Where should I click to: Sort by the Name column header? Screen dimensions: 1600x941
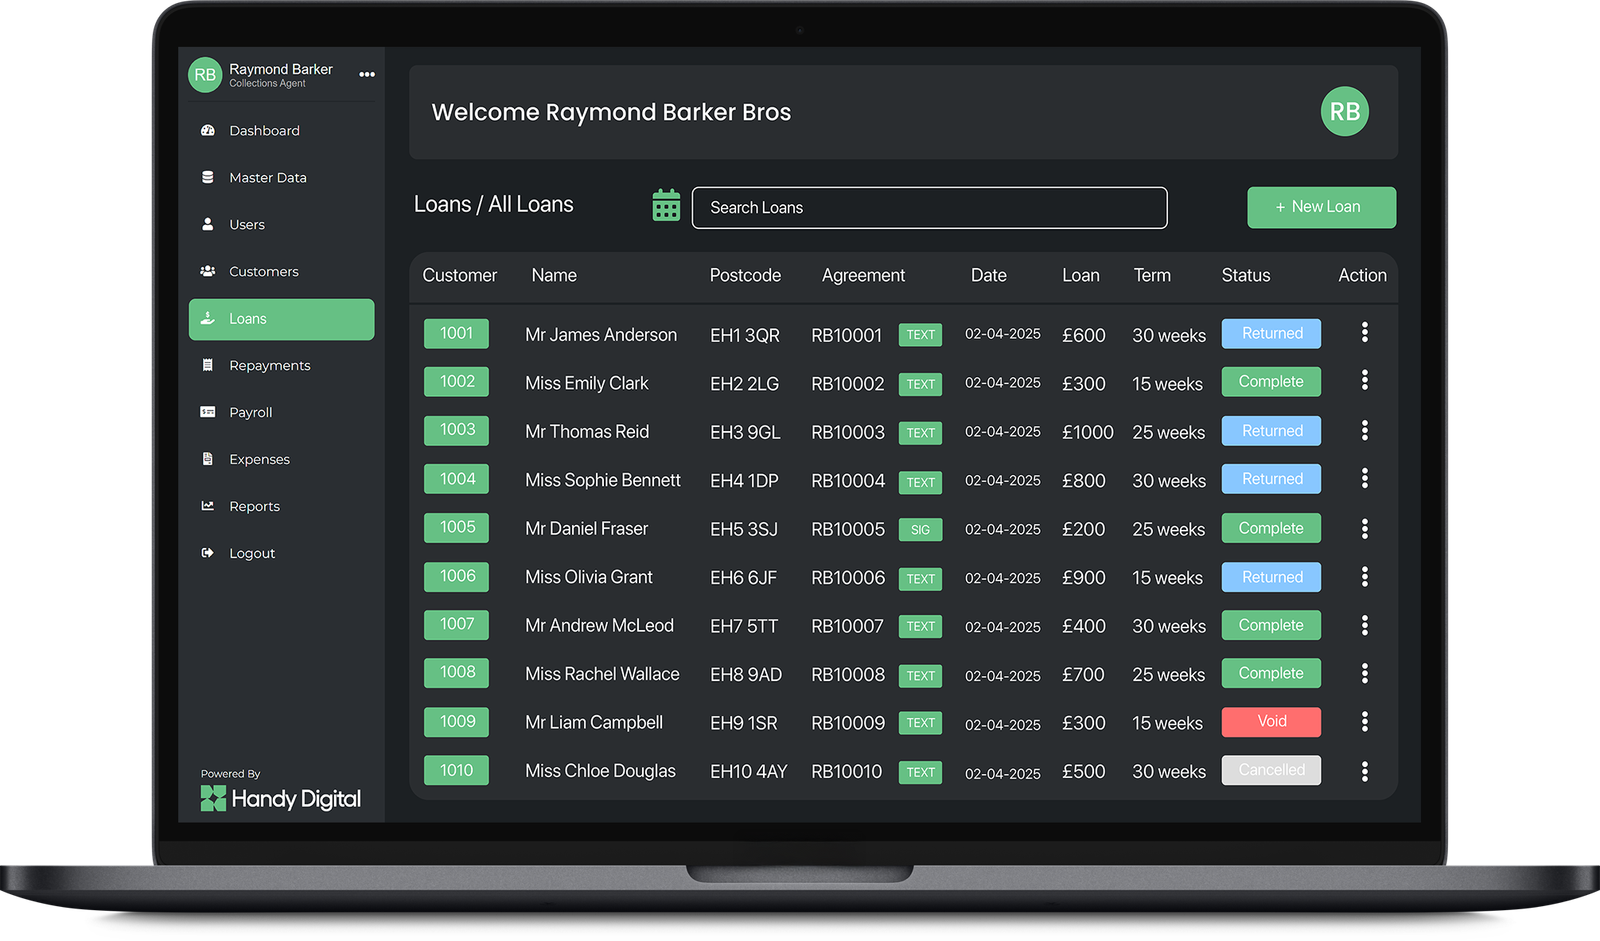pyautogui.click(x=554, y=275)
